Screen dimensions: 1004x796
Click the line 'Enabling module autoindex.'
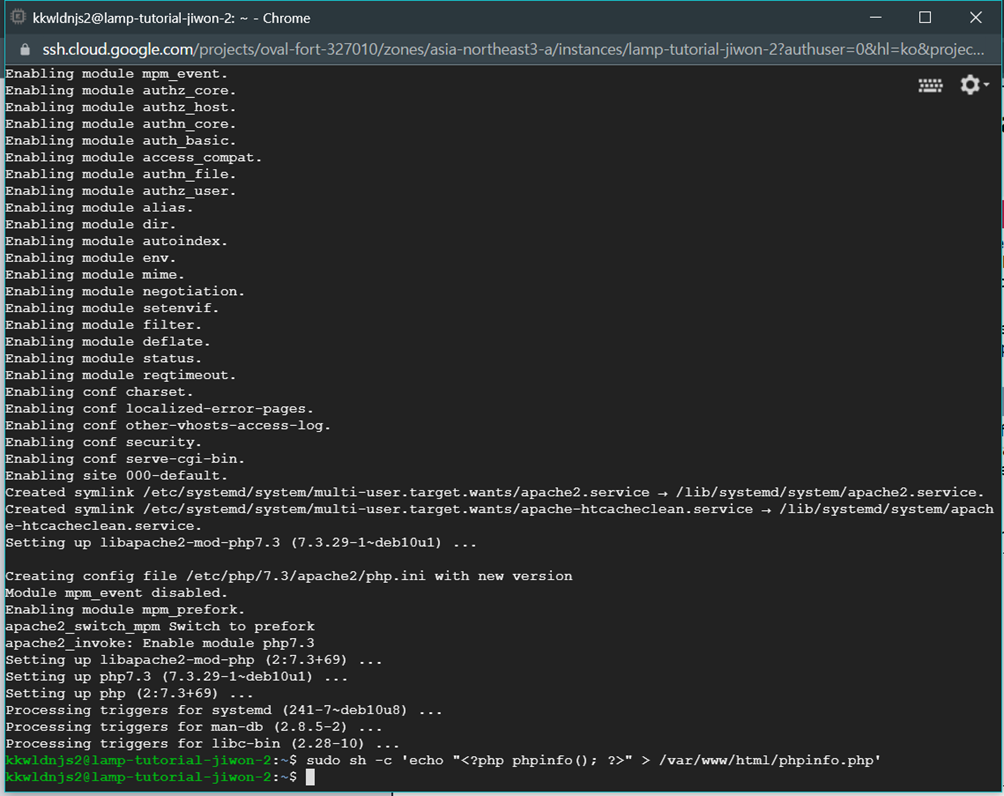coord(117,241)
